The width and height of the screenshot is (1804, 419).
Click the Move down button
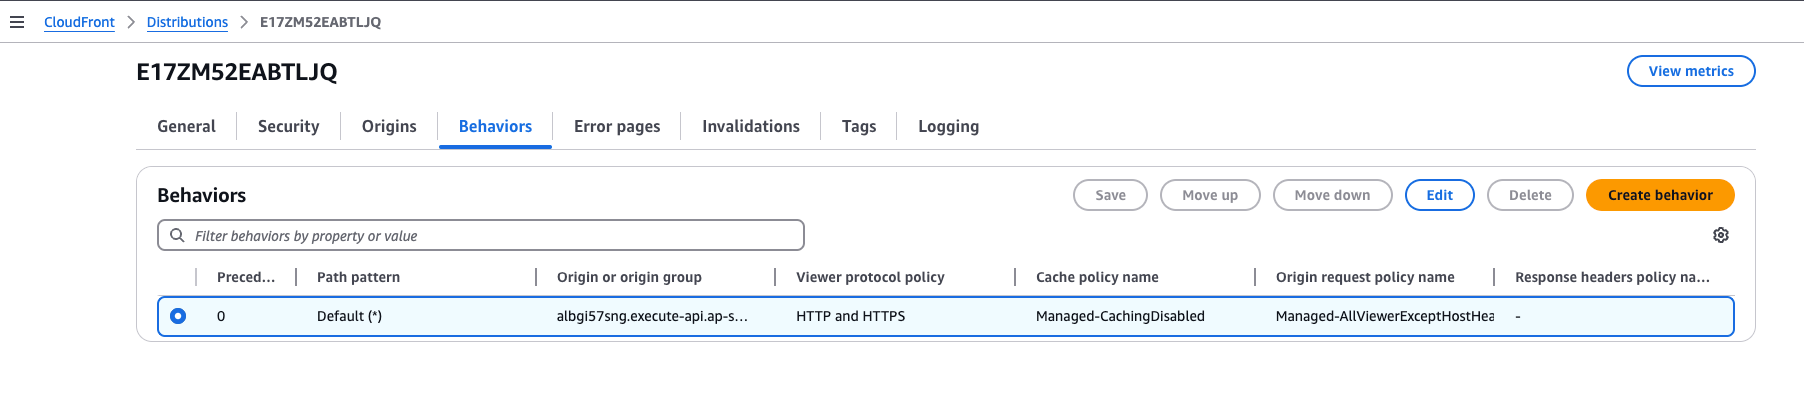(1332, 195)
